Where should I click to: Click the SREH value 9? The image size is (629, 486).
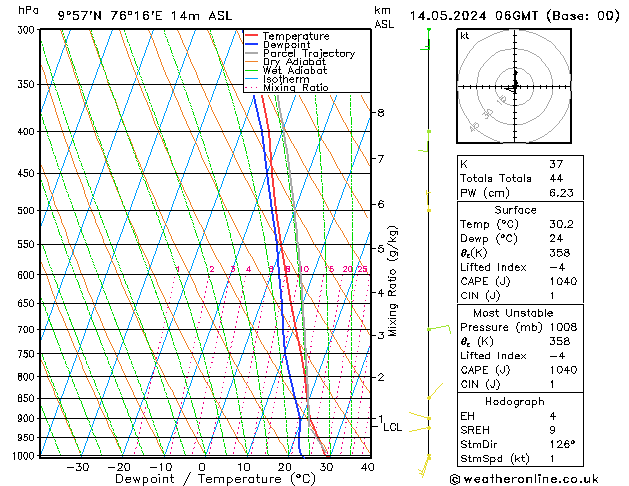point(553,430)
